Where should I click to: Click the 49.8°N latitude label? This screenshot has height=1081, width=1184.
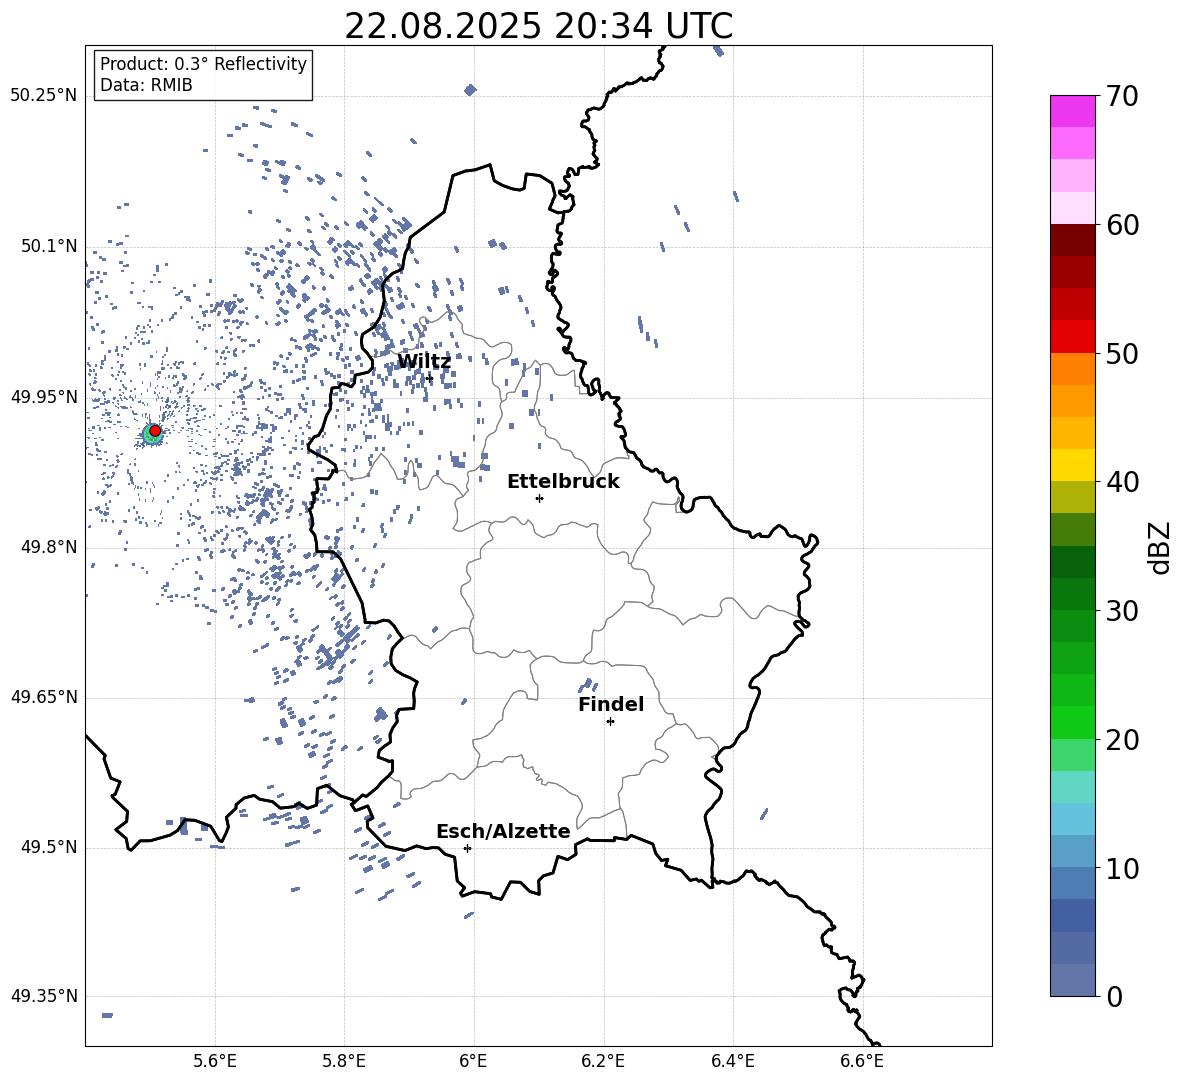(49, 547)
